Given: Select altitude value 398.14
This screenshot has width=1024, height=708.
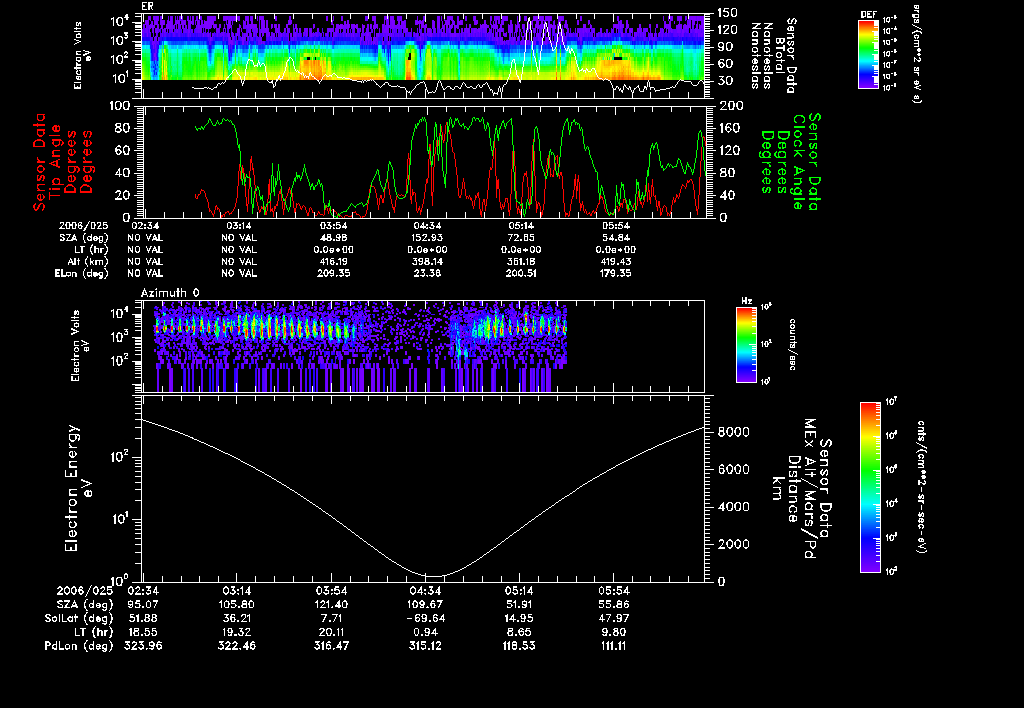Looking at the screenshot, I should point(427,261).
